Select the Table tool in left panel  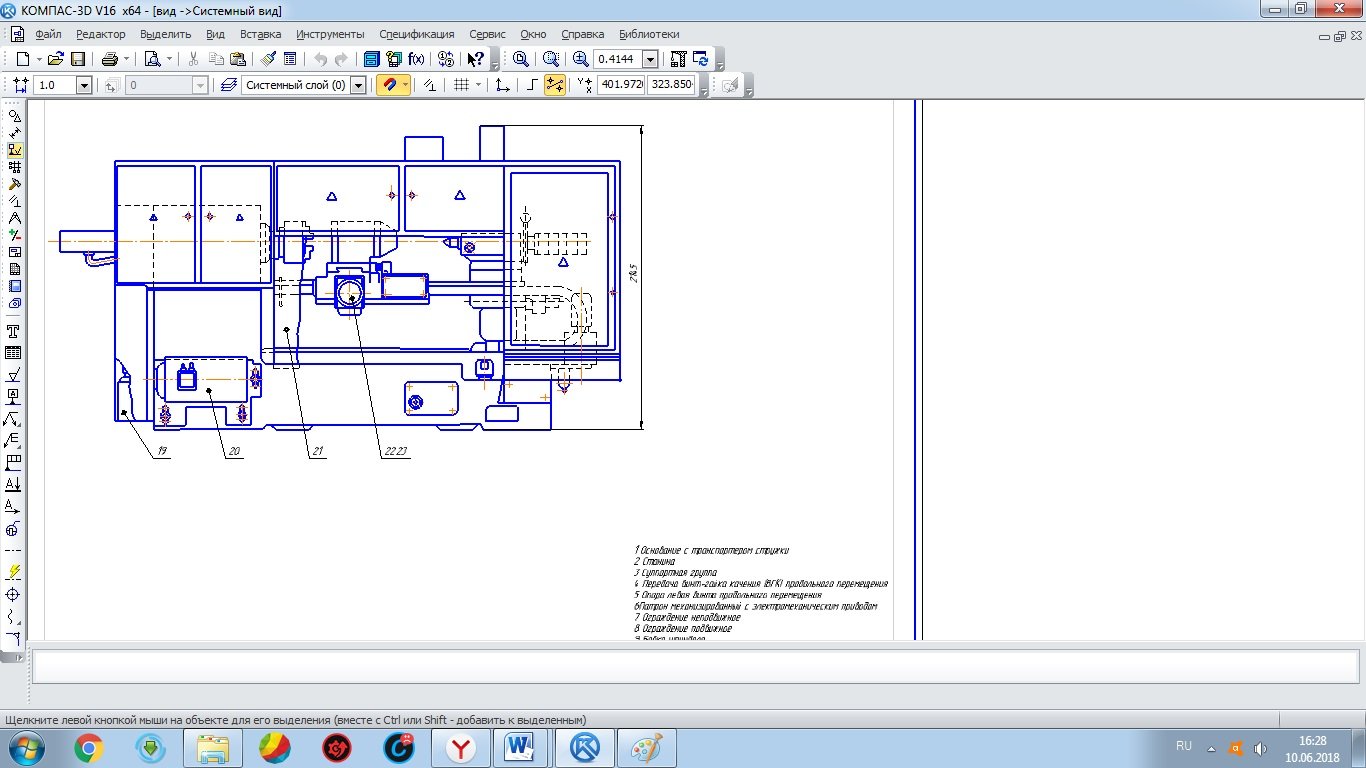point(14,353)
